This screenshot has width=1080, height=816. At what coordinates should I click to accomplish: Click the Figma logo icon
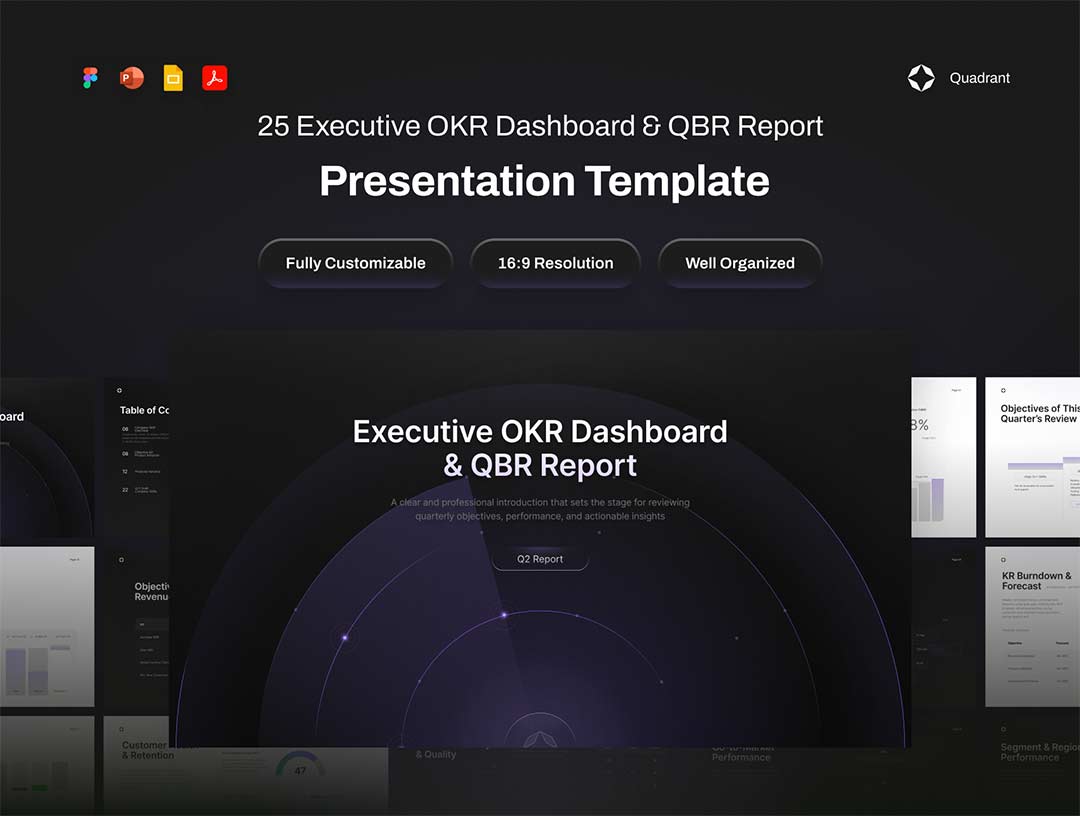[91, 78]
